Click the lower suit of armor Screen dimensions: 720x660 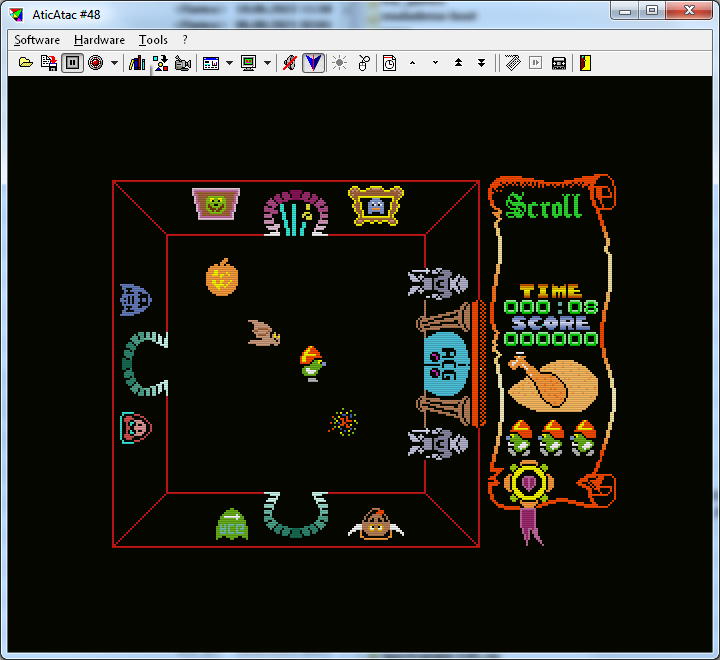click(438, 444)
